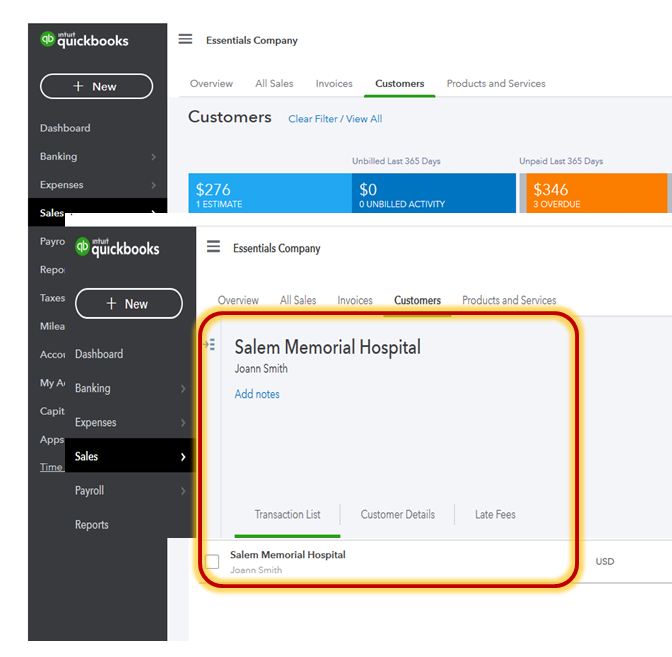Viewport: 672px width, 657px height.
Task: Click the + New button in lower sidebar
Action: [129, 304]
